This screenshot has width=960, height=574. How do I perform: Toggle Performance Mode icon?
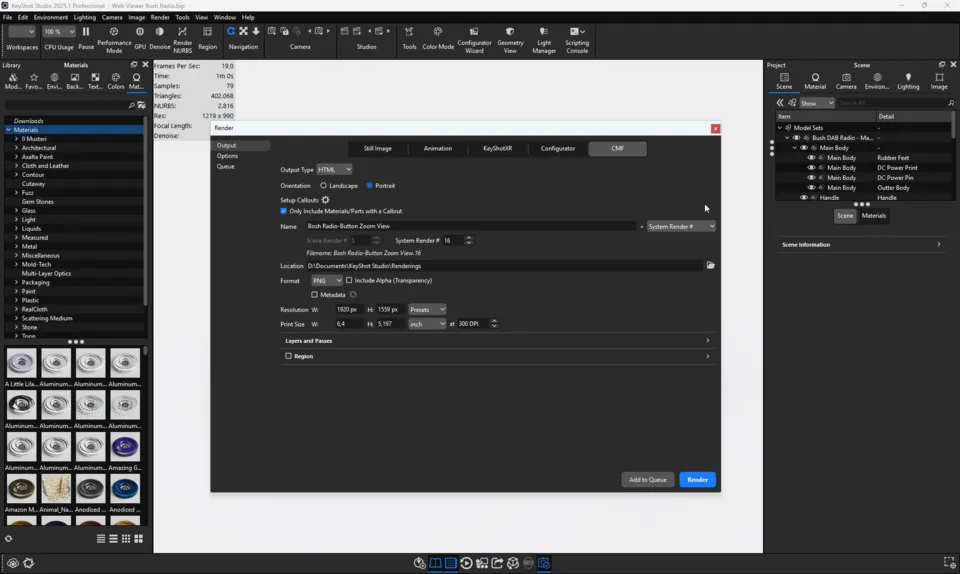click(x=114, y=32)
